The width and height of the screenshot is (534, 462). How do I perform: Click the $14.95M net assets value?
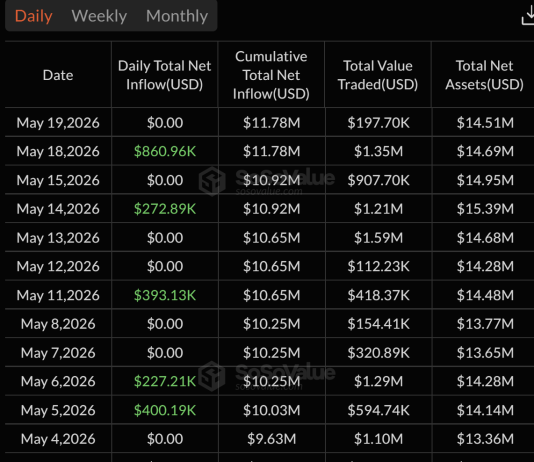coord(485,180)
